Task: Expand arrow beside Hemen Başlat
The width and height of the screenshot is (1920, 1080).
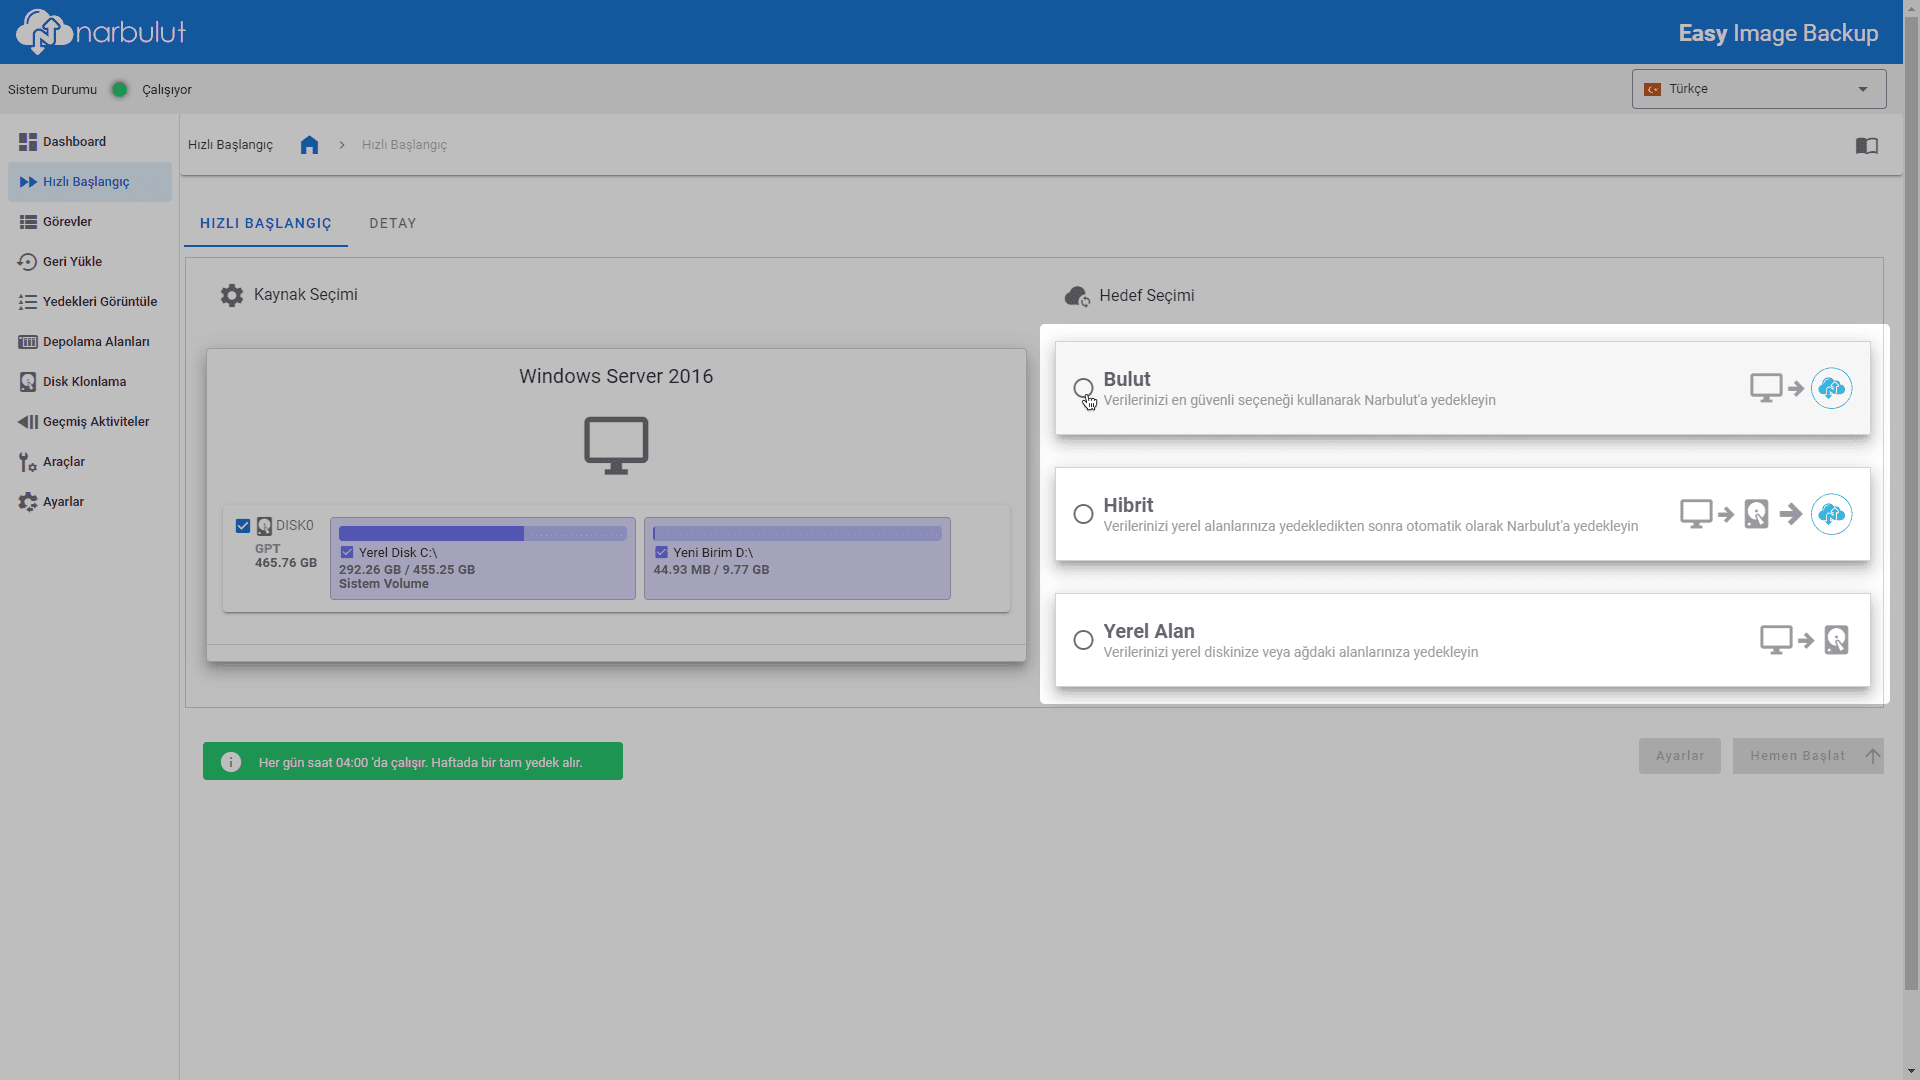Action: pyautogui.click(x=1872, y=756)
